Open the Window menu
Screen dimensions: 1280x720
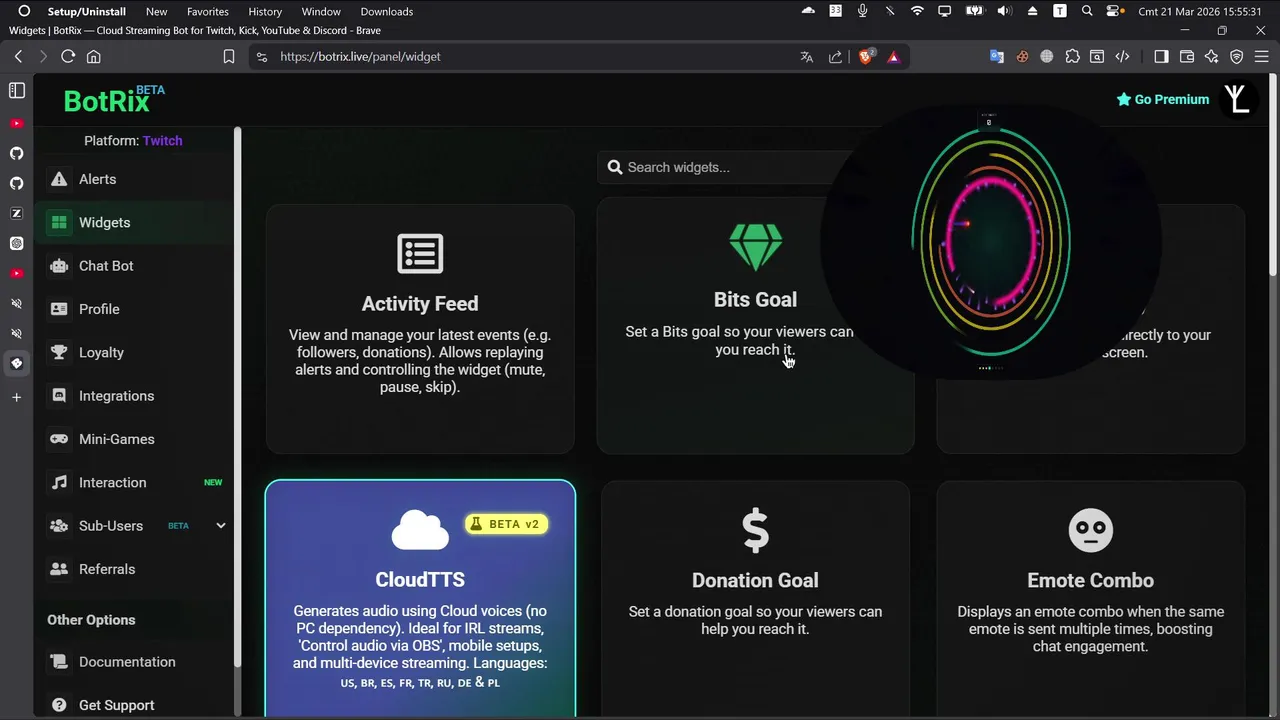[321, 12]
